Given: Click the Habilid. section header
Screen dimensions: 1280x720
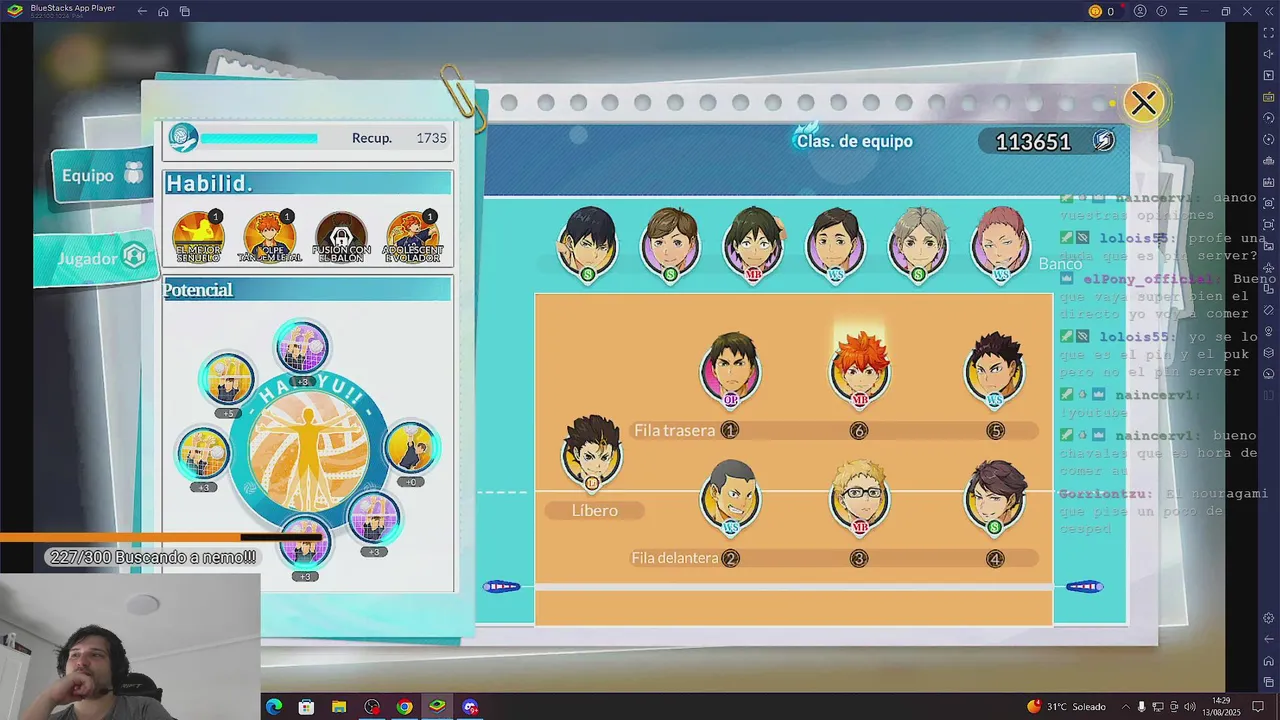Looking at the screenshot, I should (x=308, y=183).
